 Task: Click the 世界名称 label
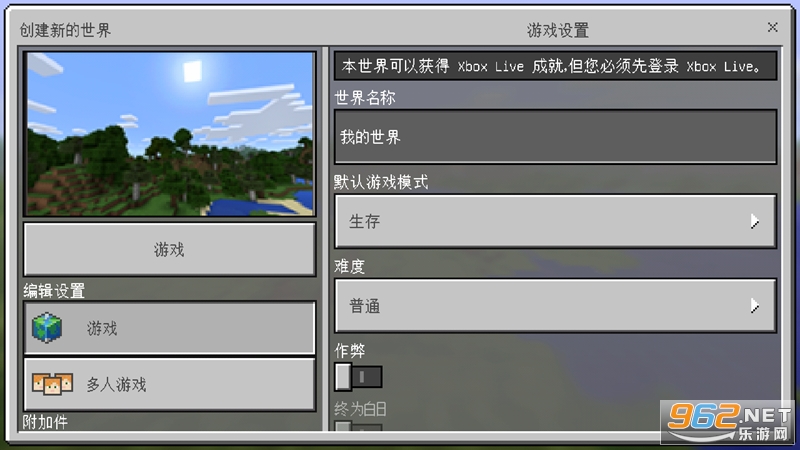coord(365,97)
